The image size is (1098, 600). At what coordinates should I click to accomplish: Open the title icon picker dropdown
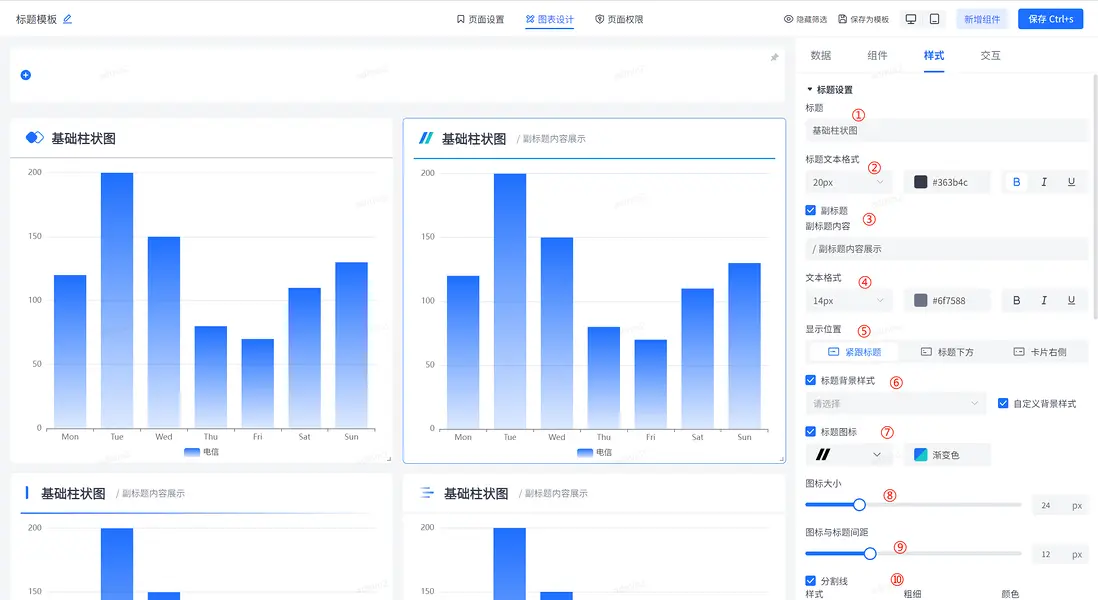coord(848,454)
